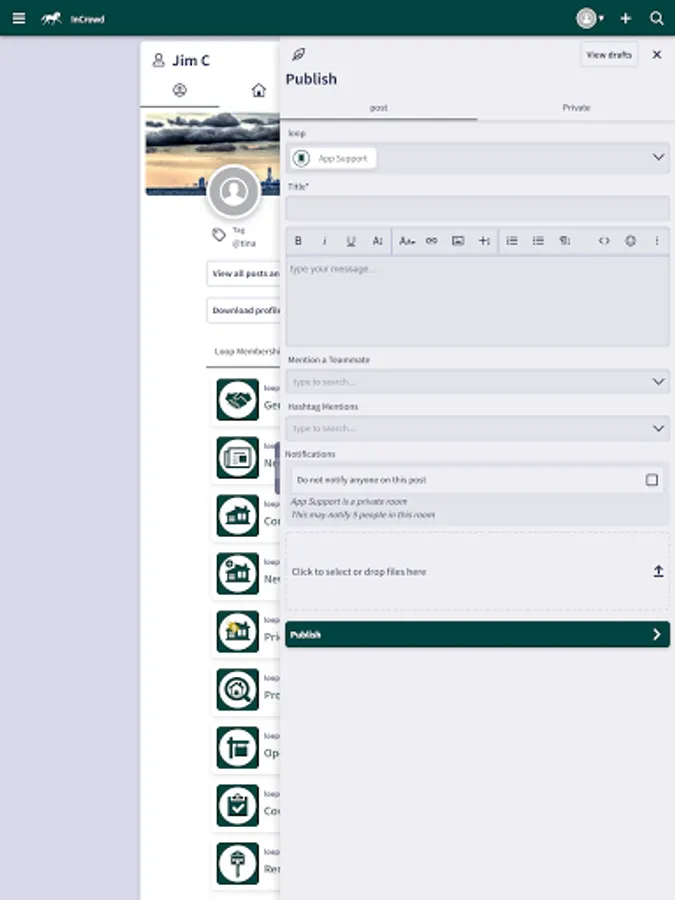Click the tag icon on profile
The height and width of the screenshot is (900, 675).
click(x=219, y=235)
